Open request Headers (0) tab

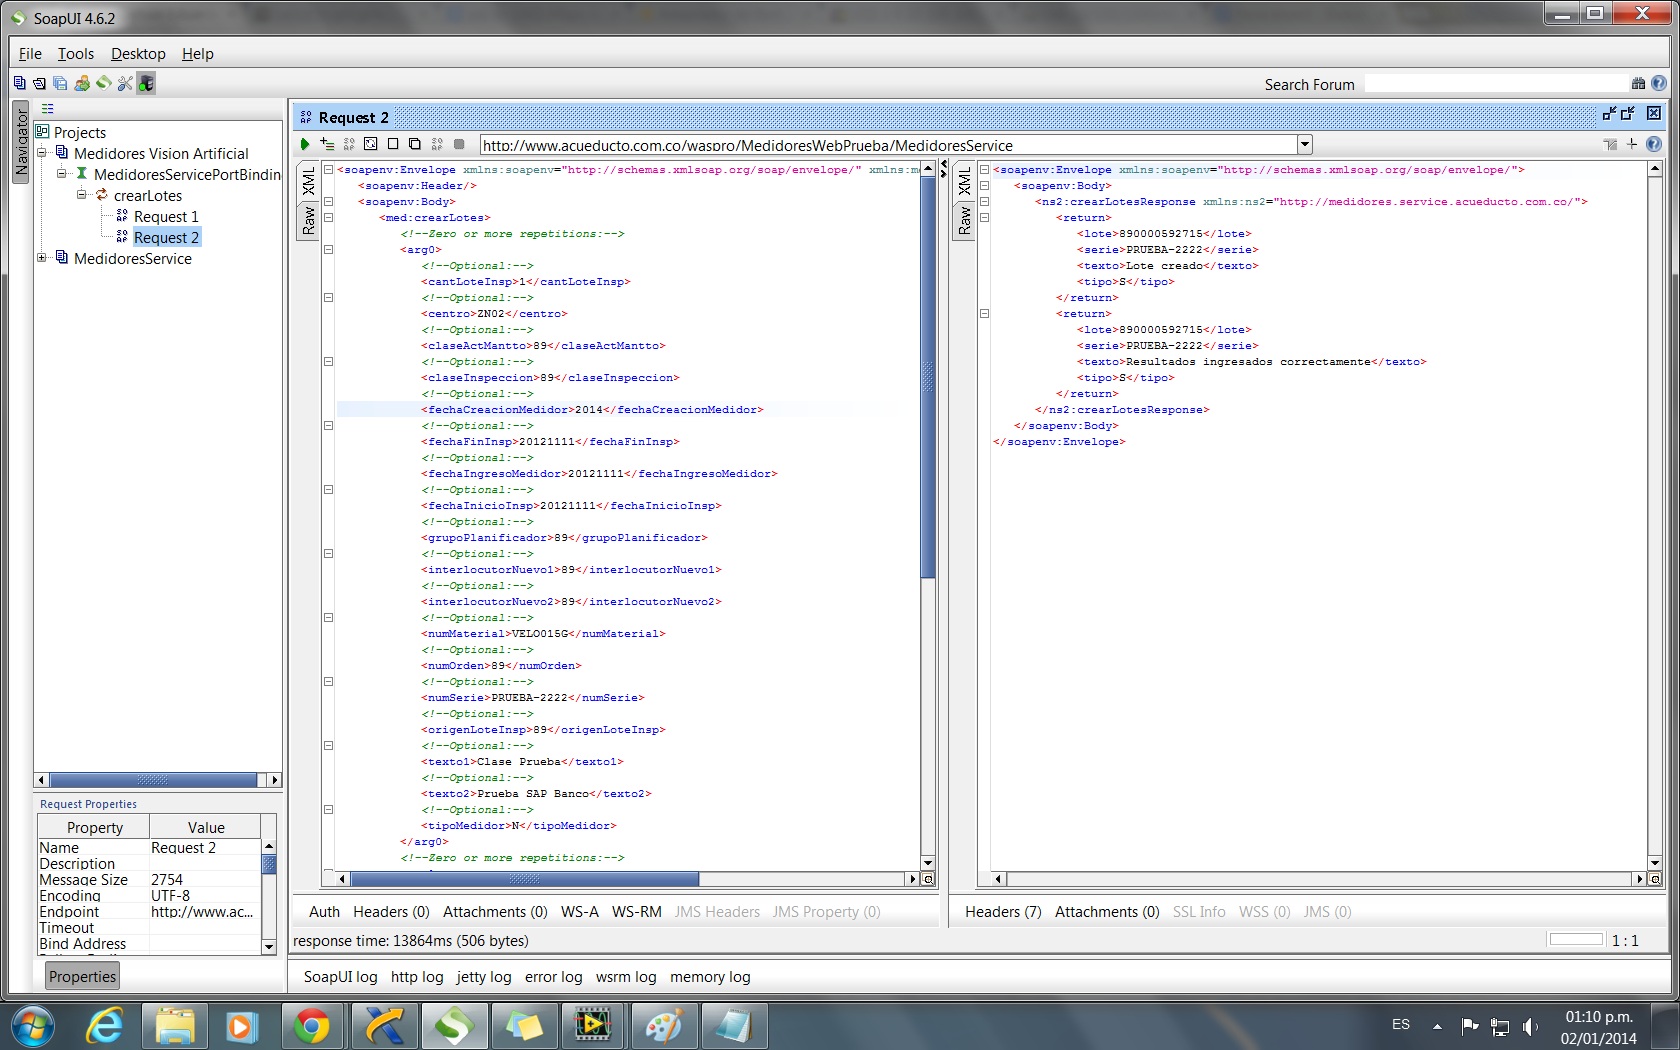391,912
